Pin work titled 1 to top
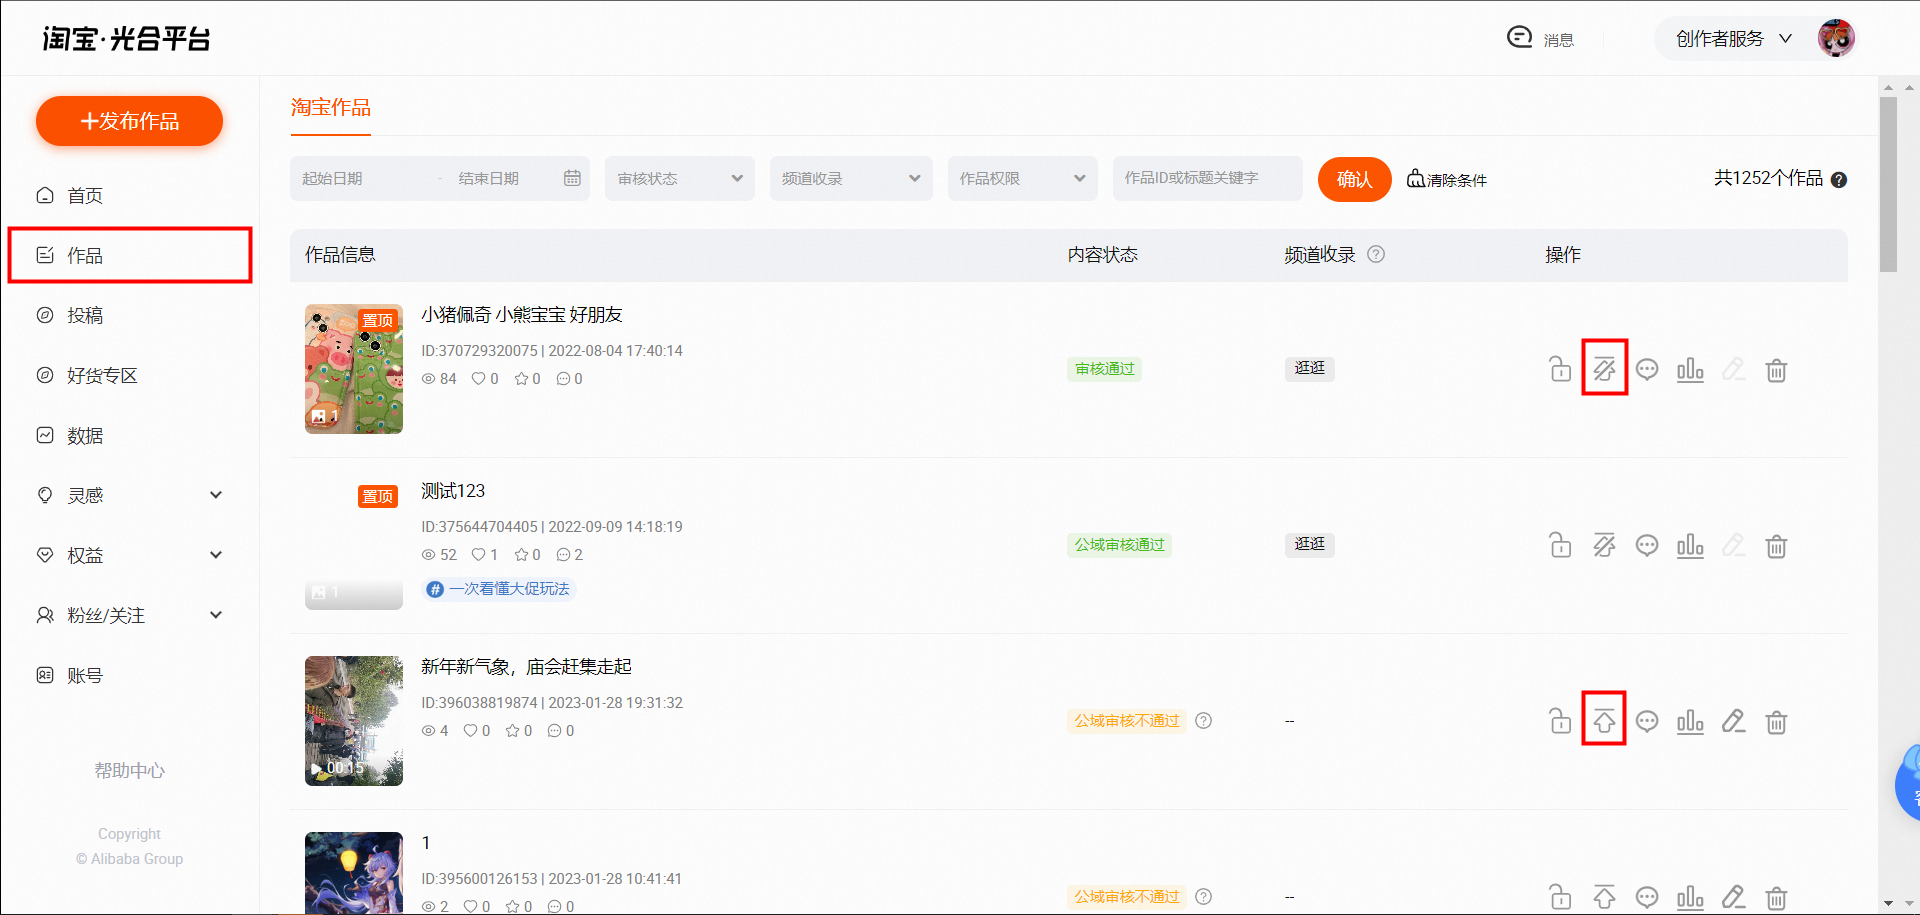The height and width of the screenshot is (915, 1920). (1604, 897)
